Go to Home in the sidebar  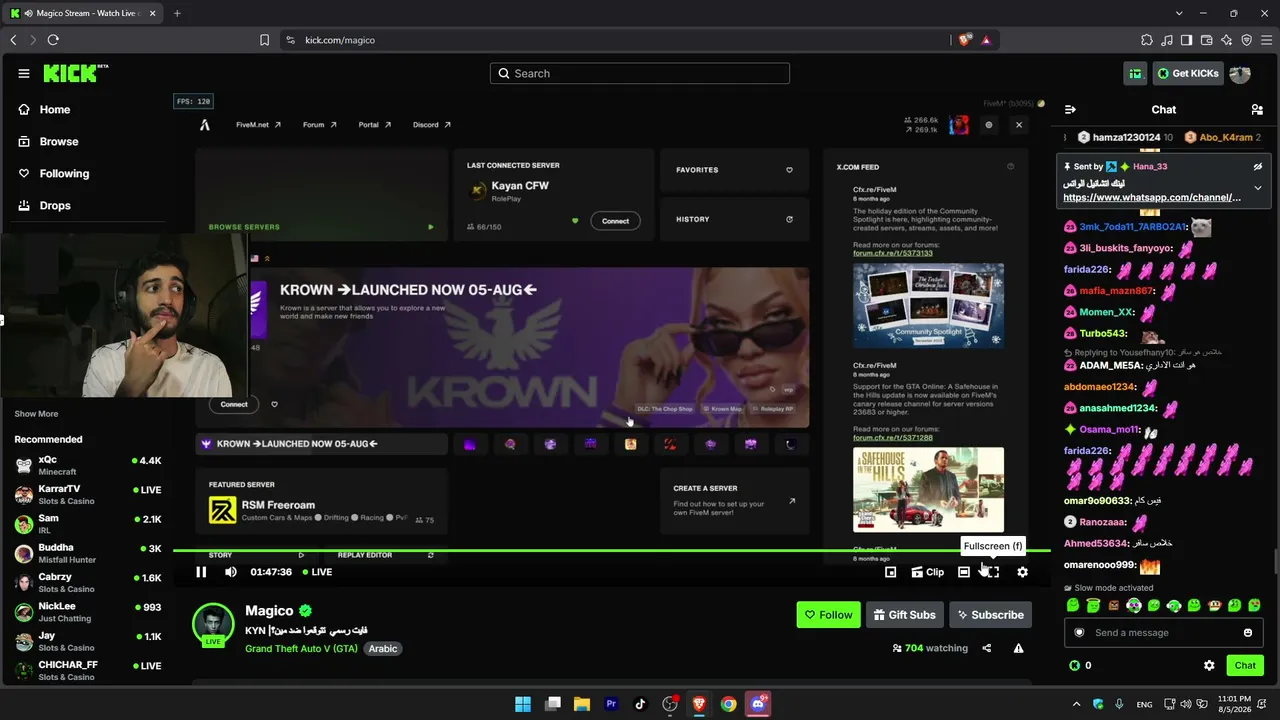[x=45, y=109]
